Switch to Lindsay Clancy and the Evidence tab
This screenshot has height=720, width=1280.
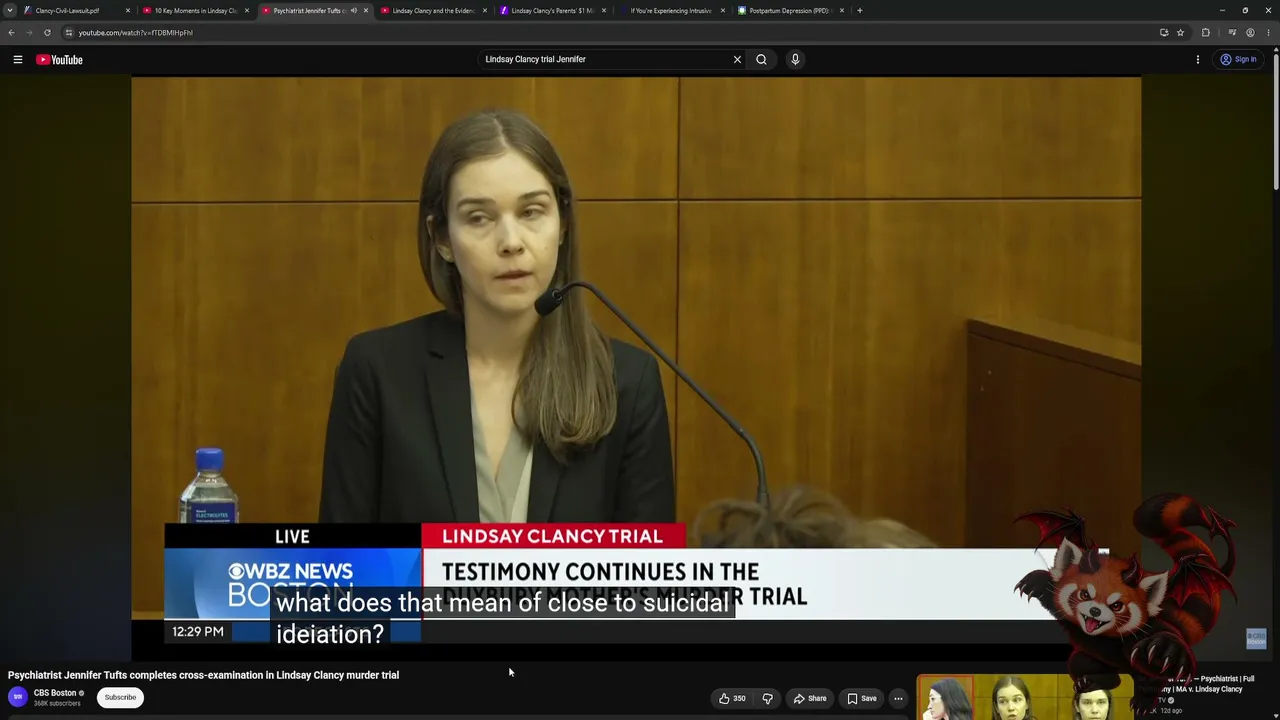(x=433, y=10)
